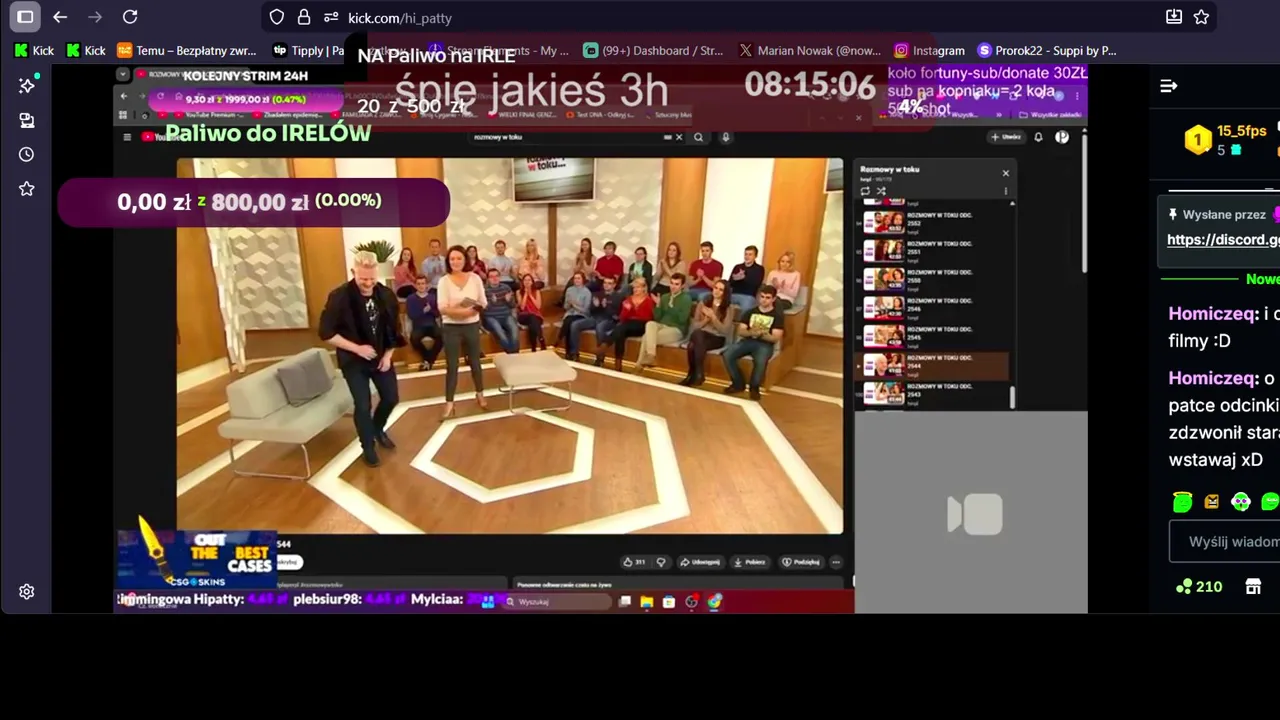
Task: Like the streamed YouTube video
Action: tap(634, 562)
